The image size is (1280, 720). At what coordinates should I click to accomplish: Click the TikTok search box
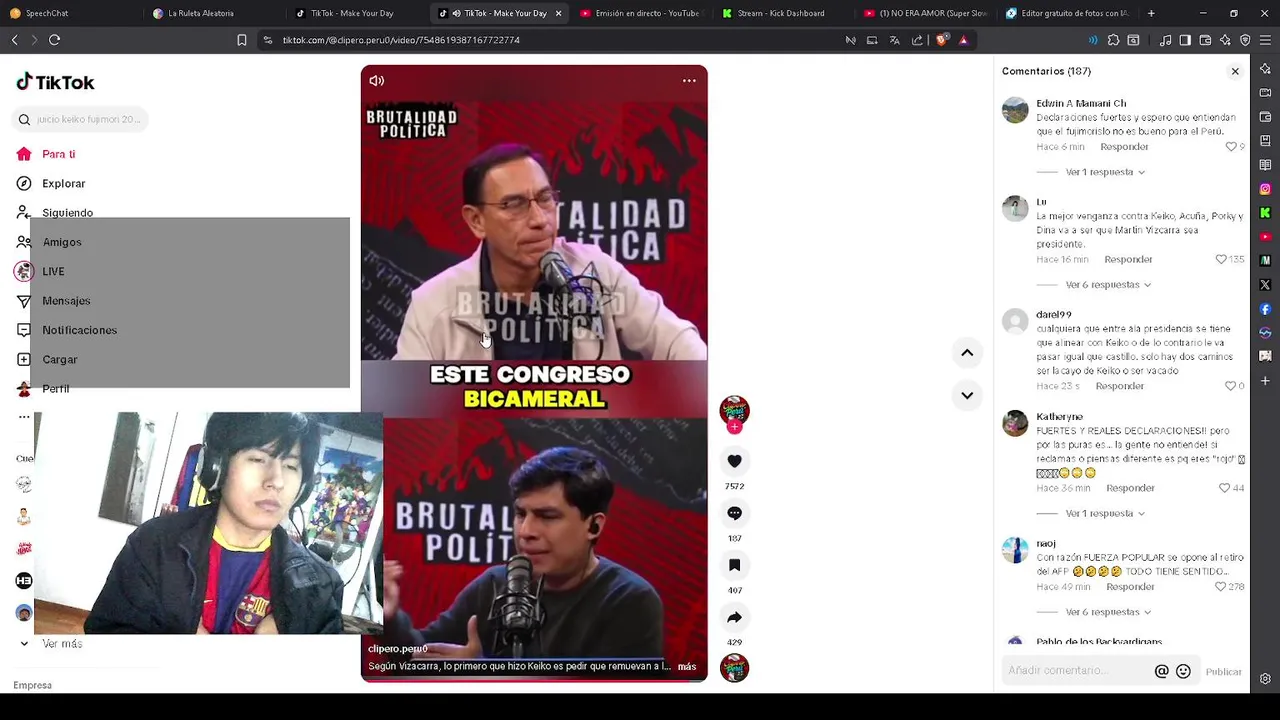pyautogui.click(x=82, y=119)
